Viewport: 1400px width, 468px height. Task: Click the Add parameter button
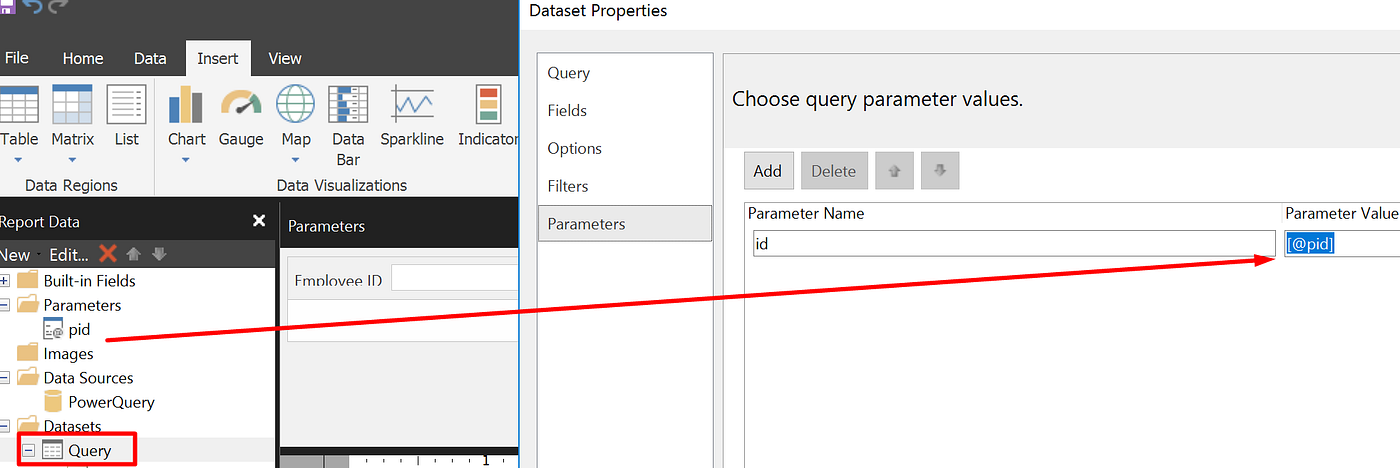[768, 171]
